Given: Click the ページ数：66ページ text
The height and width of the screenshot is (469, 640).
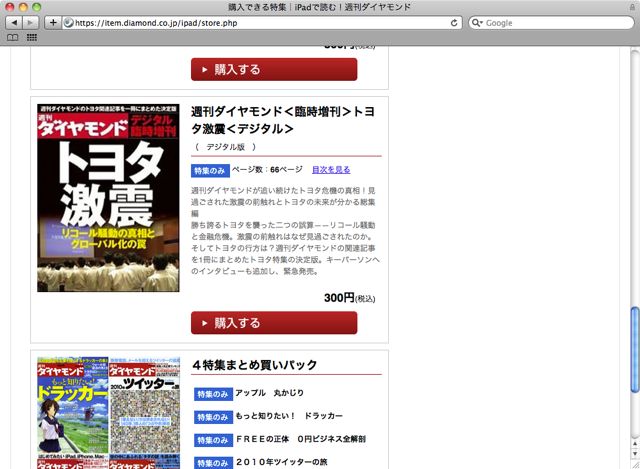Looking at the screenshot, I should point(267,169).
